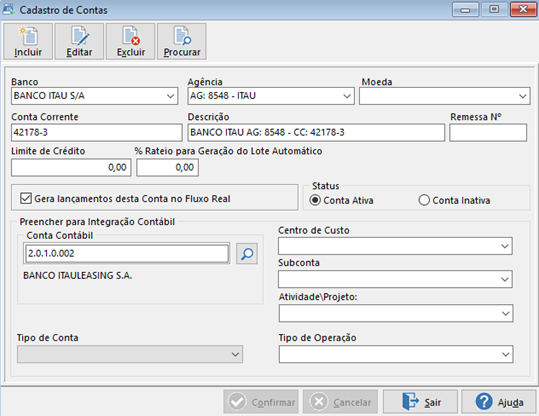The width and height of the screenshot is (539, 416).
Task: Select the Conta Inativa radio option
Action: (424, 200)
